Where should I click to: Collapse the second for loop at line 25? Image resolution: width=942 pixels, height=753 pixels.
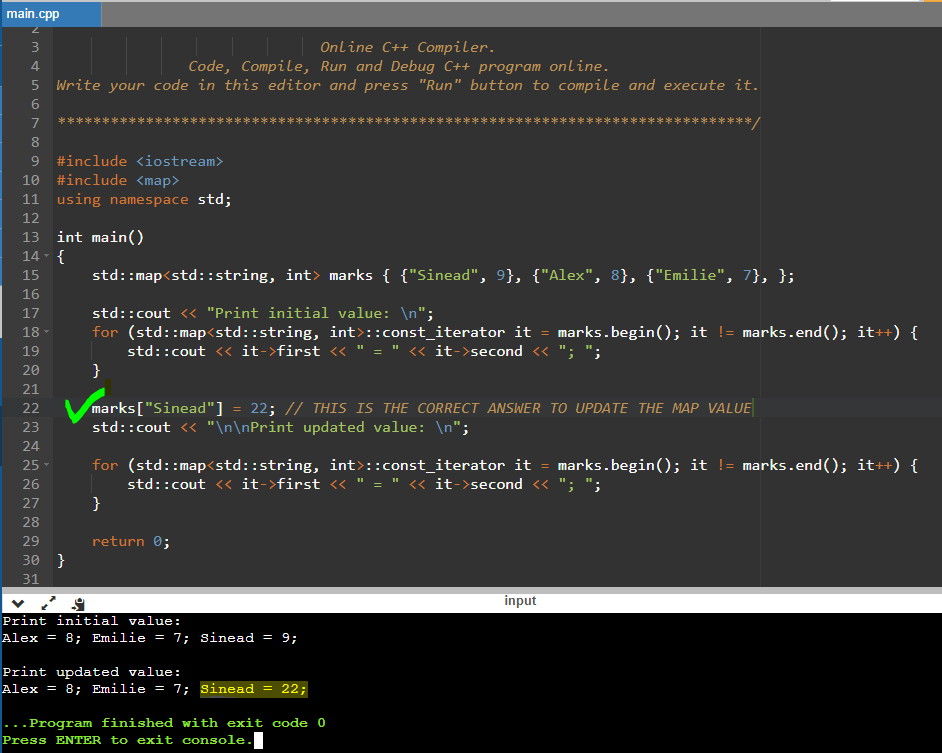click(44, 465)
